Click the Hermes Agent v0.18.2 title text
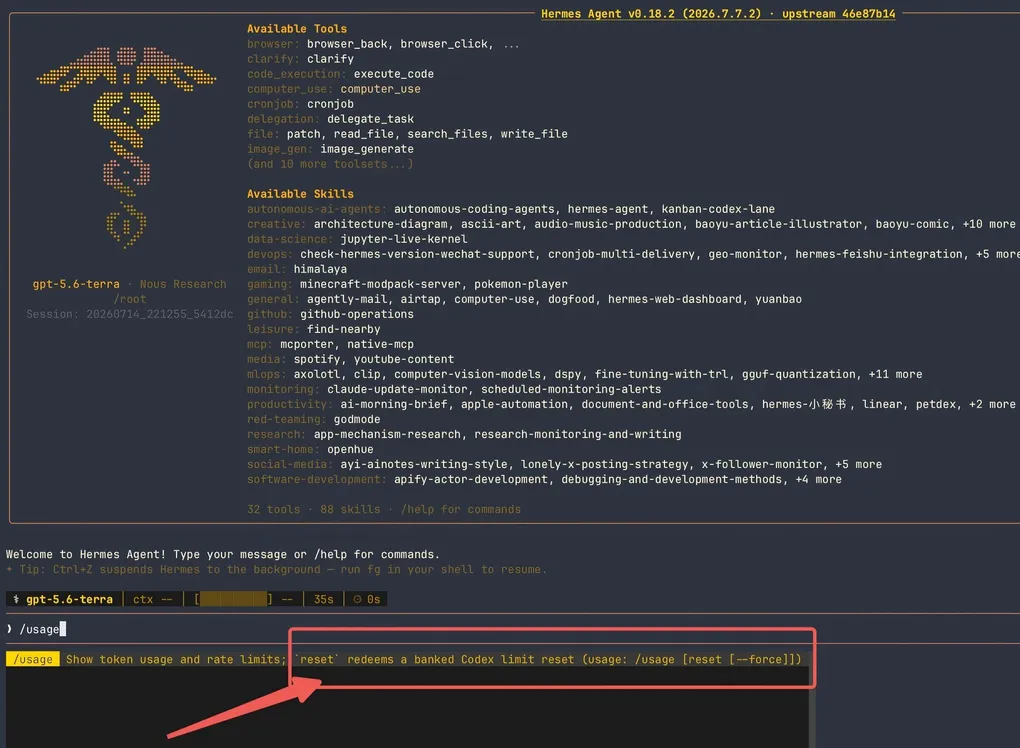 (651, 14)
